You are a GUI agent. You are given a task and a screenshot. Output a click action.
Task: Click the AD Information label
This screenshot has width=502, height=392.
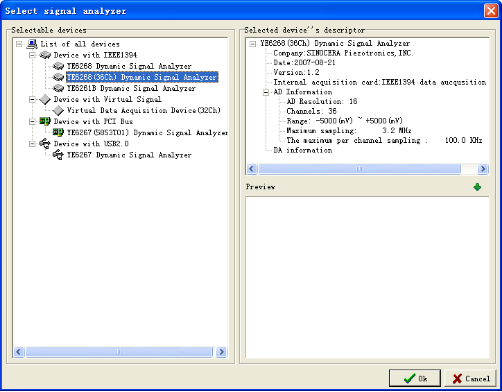[303, 92]
